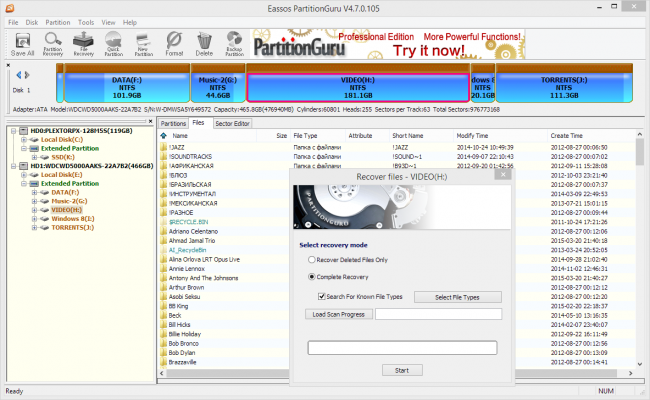The height and width of the screenshot is (400, 650).
Task: Expand the TORRENTS(J:) tree node
Action: (34, 228)
